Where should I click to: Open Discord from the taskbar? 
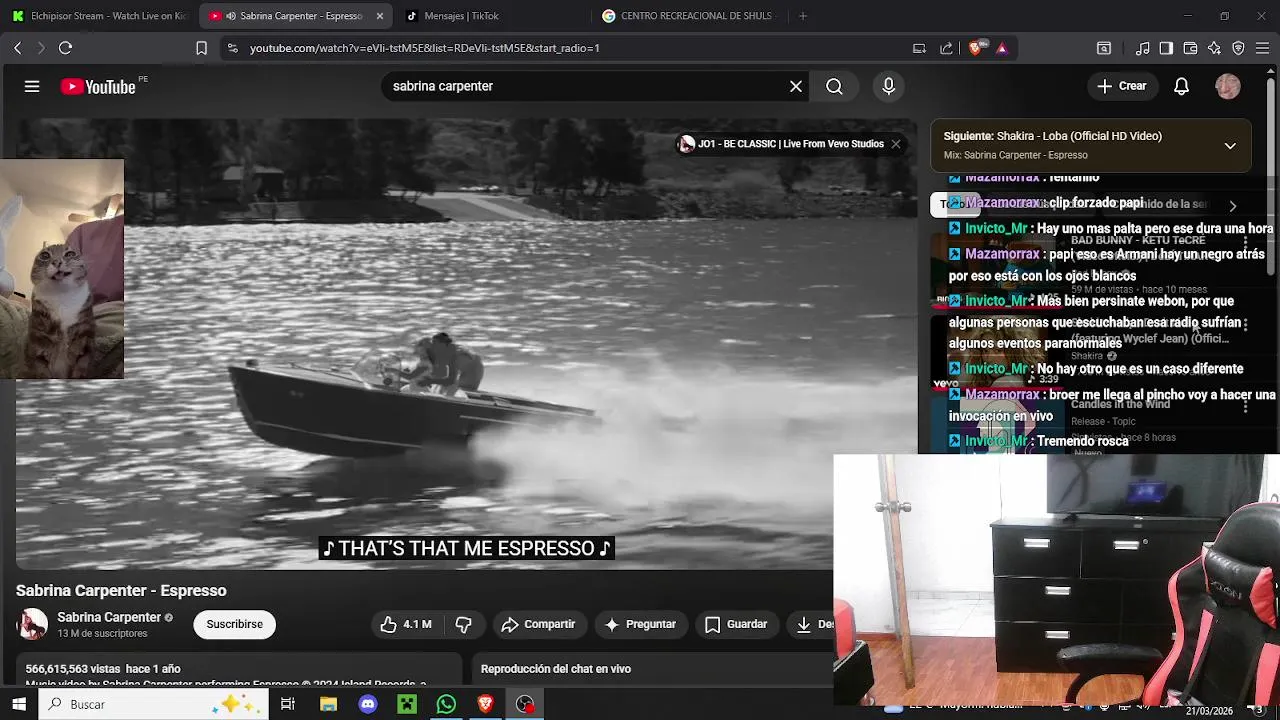[x=367, y=704]
